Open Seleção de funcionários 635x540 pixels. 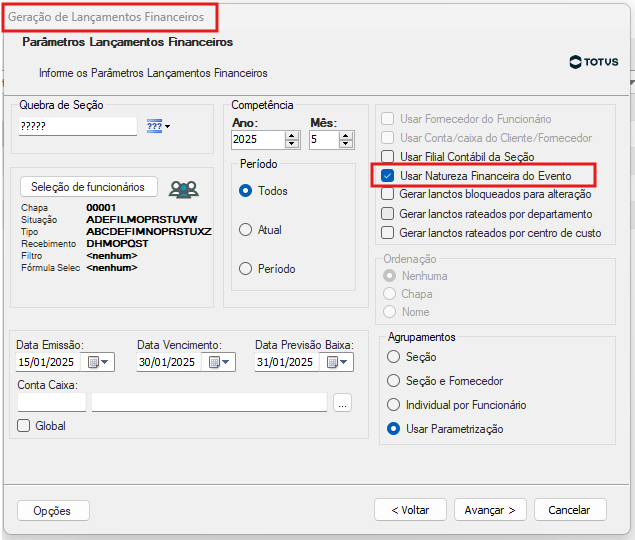pyautogui.click(x=89, y=187)
